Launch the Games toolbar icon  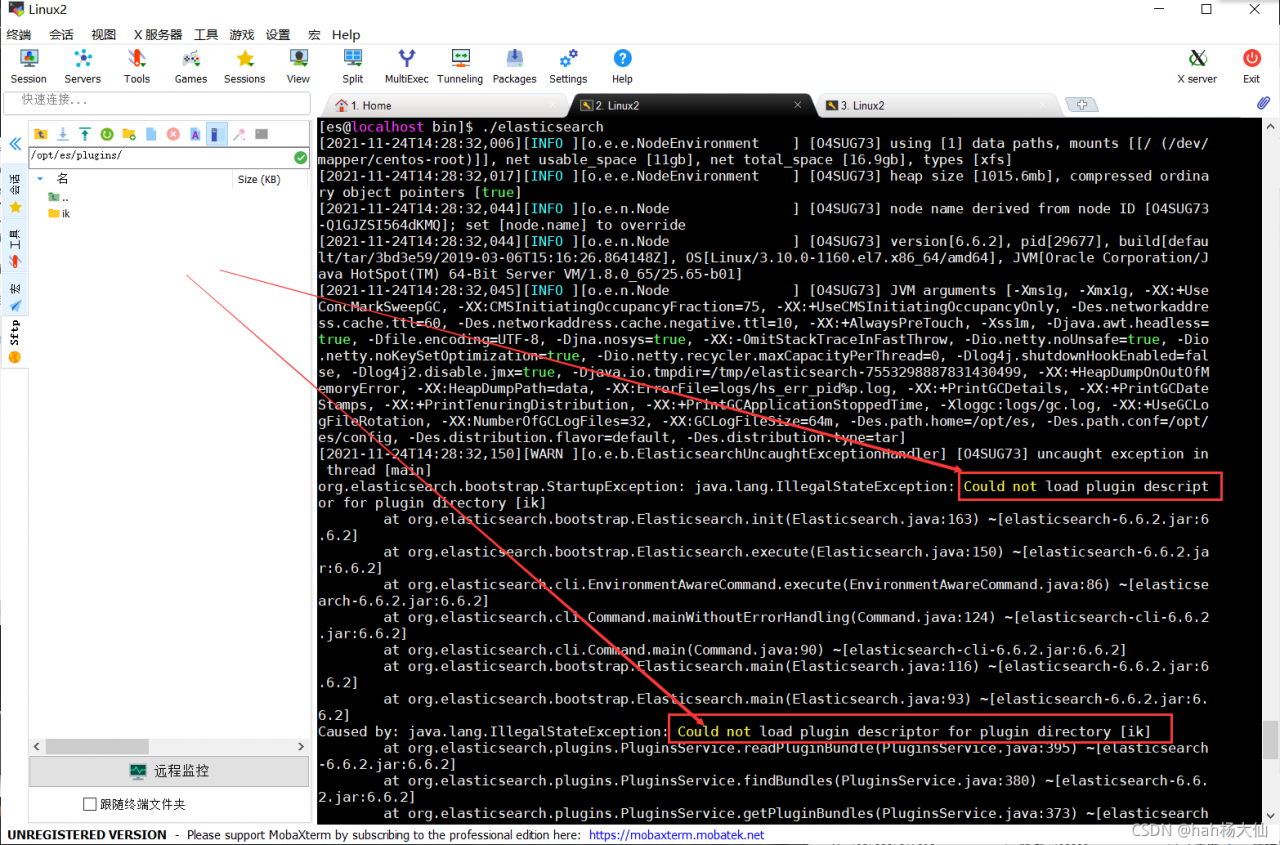(191, 67)
